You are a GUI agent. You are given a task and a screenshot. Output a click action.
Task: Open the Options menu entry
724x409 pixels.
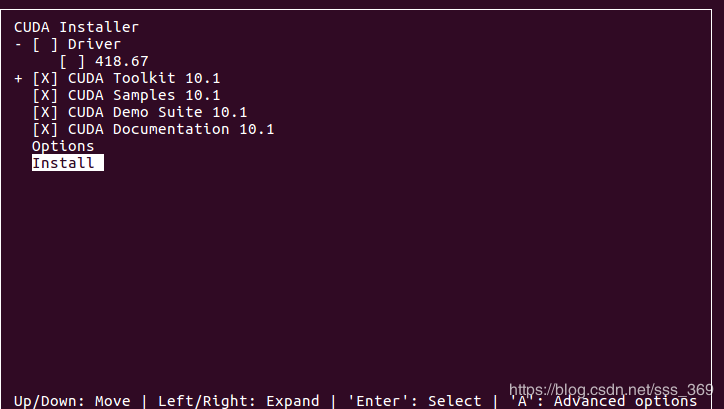(63, 146)
